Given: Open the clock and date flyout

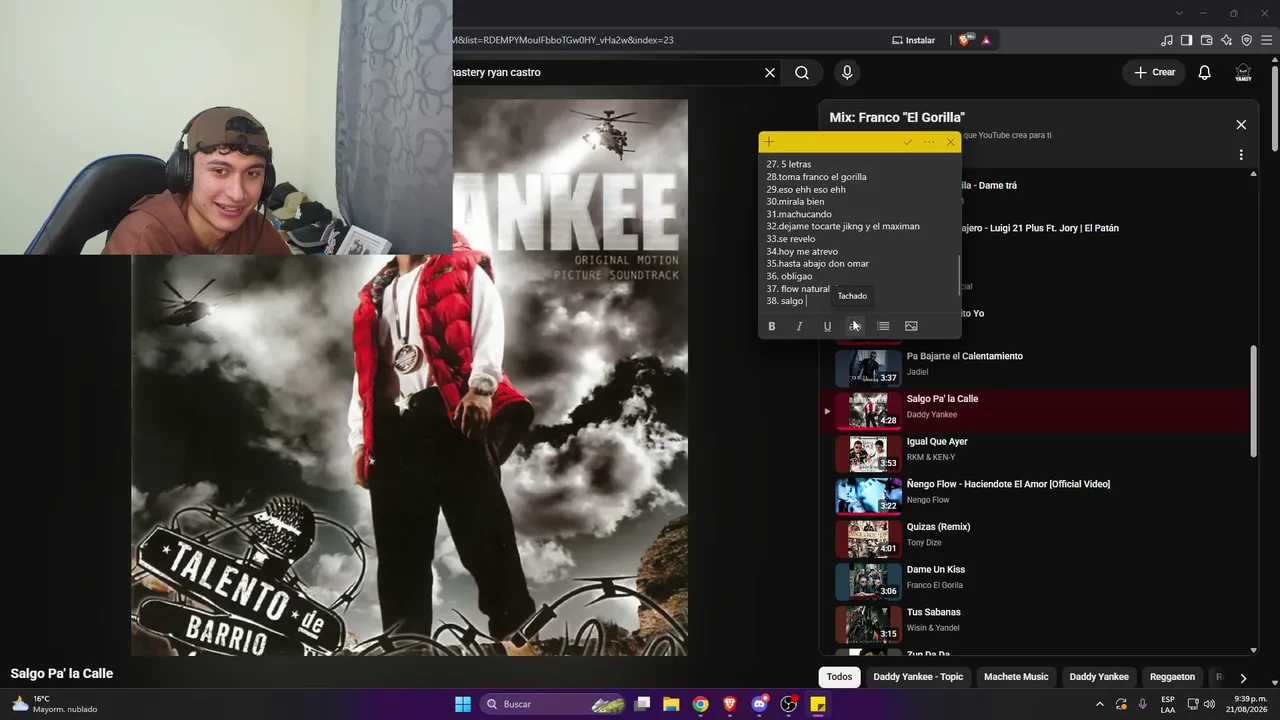Looking at the screenshot, I should 1250,704.
